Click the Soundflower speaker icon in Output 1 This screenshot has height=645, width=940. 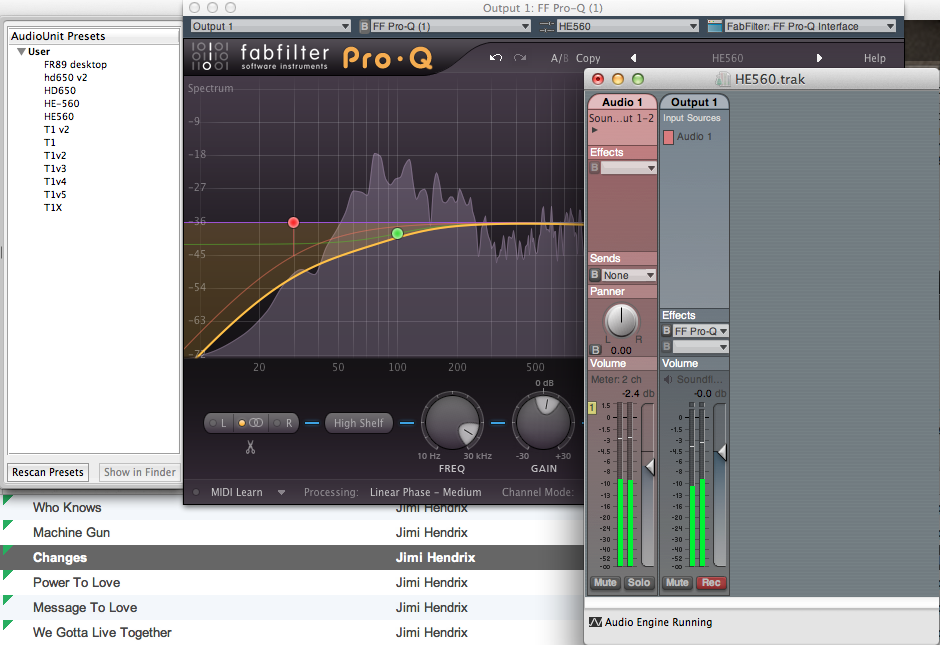[668, 379]
